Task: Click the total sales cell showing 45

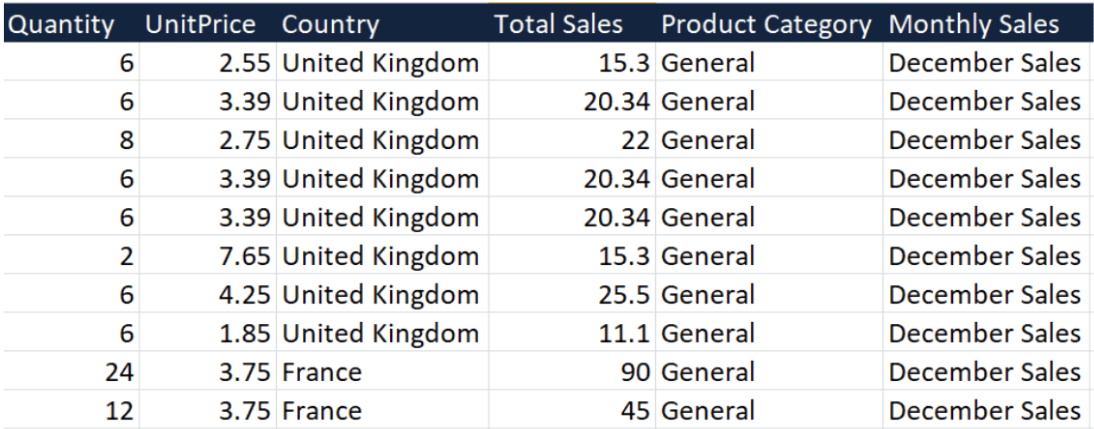Action: (x=635, y=410)
